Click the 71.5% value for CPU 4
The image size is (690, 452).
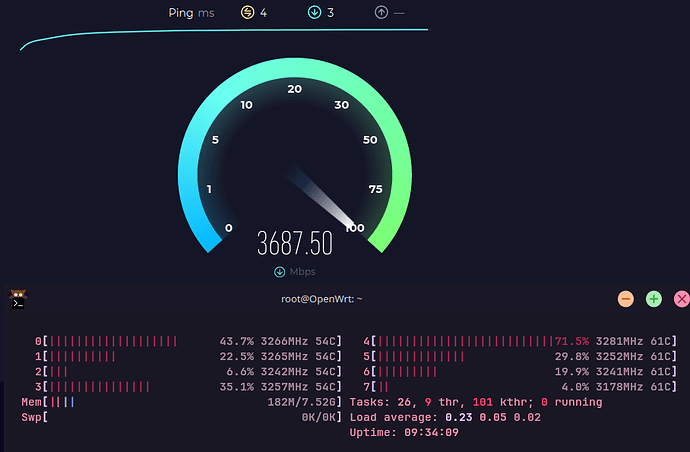pos(572,342)
